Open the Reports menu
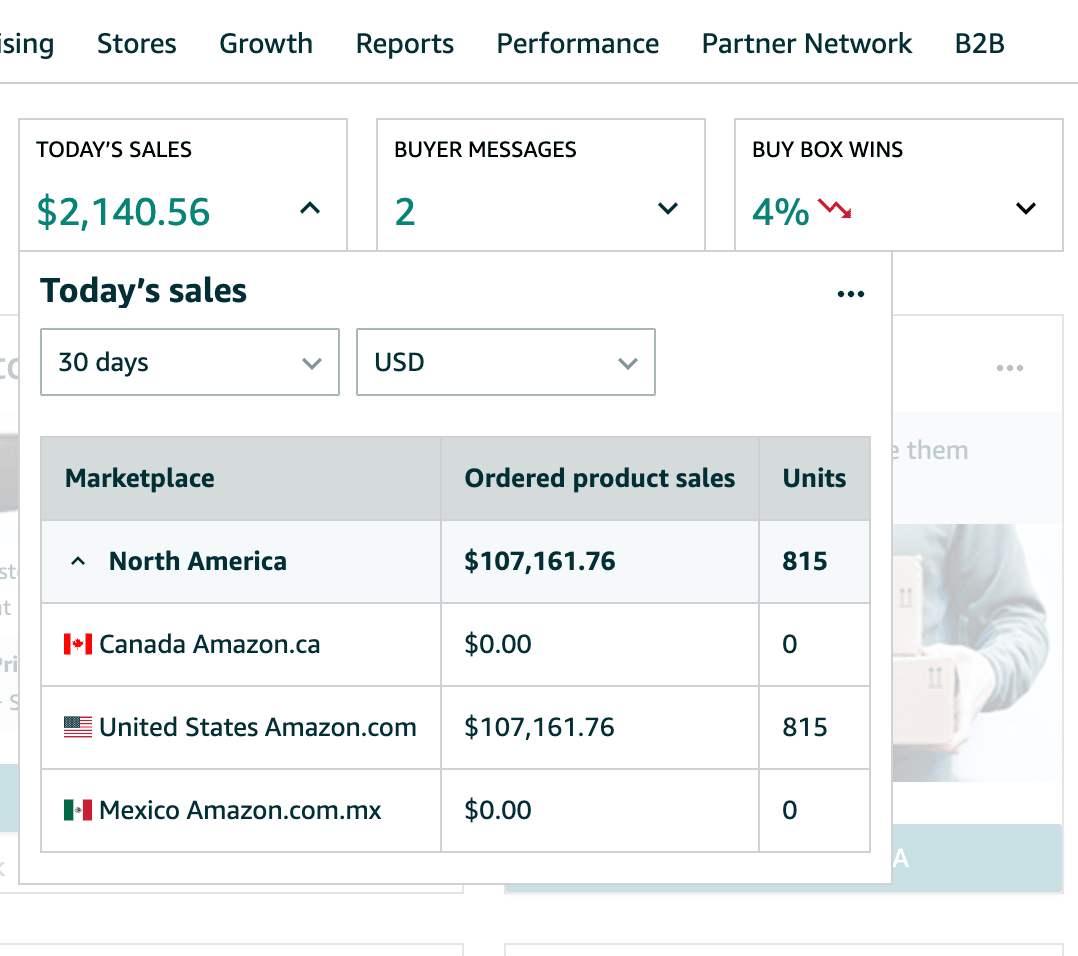Image resolution: width=1078 pixels, height=956 pixels. pos(404,44)
